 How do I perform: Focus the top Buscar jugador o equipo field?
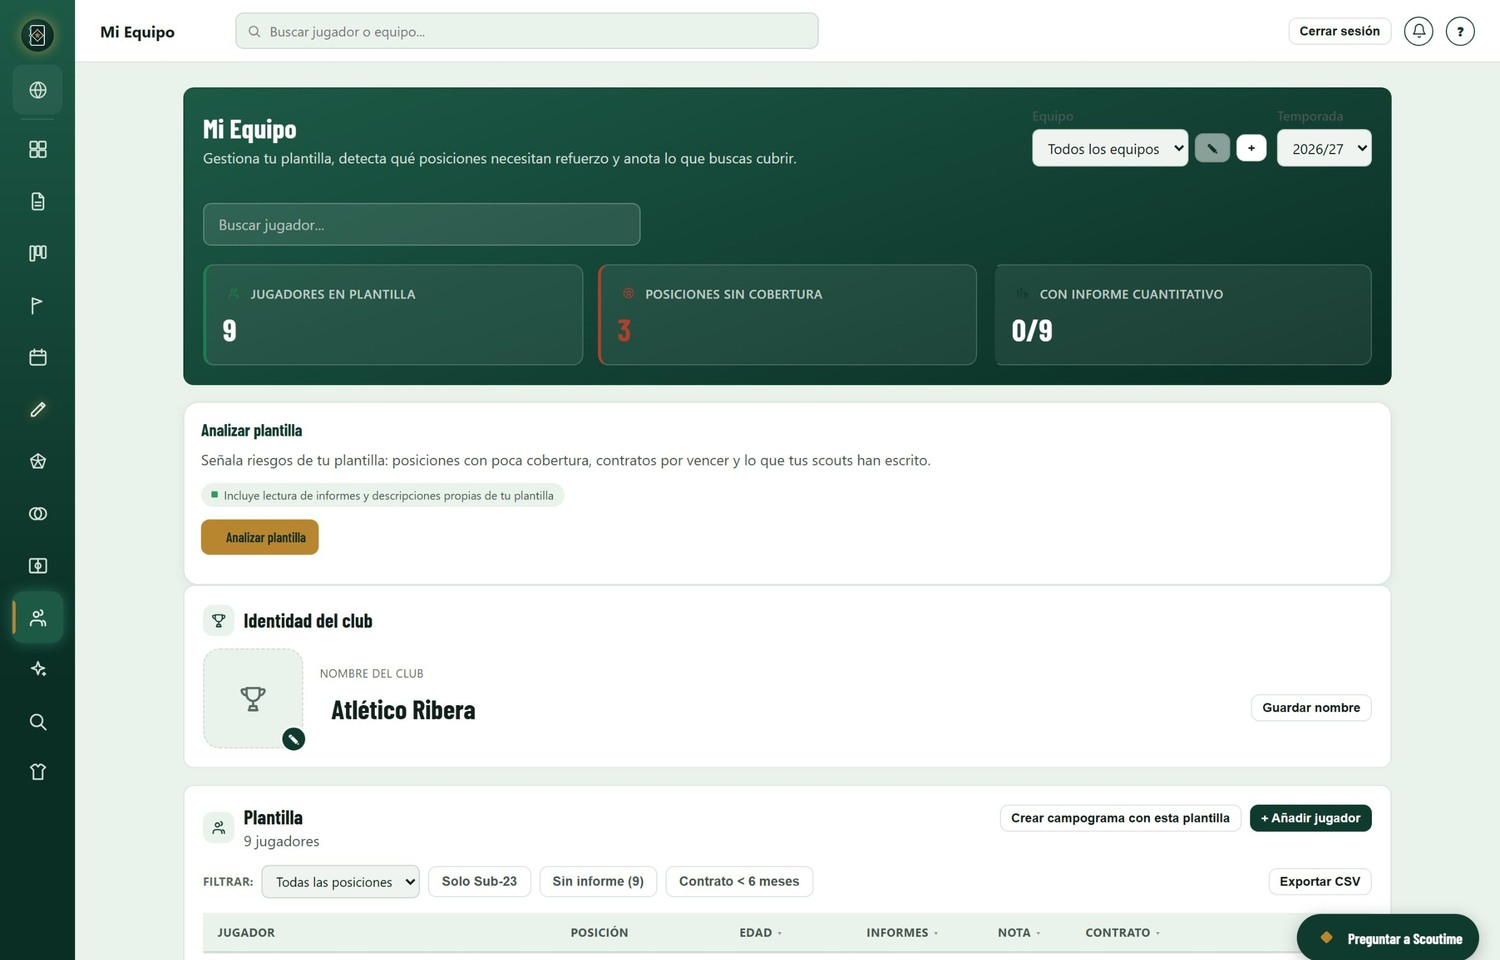click(x=527, y=31)
